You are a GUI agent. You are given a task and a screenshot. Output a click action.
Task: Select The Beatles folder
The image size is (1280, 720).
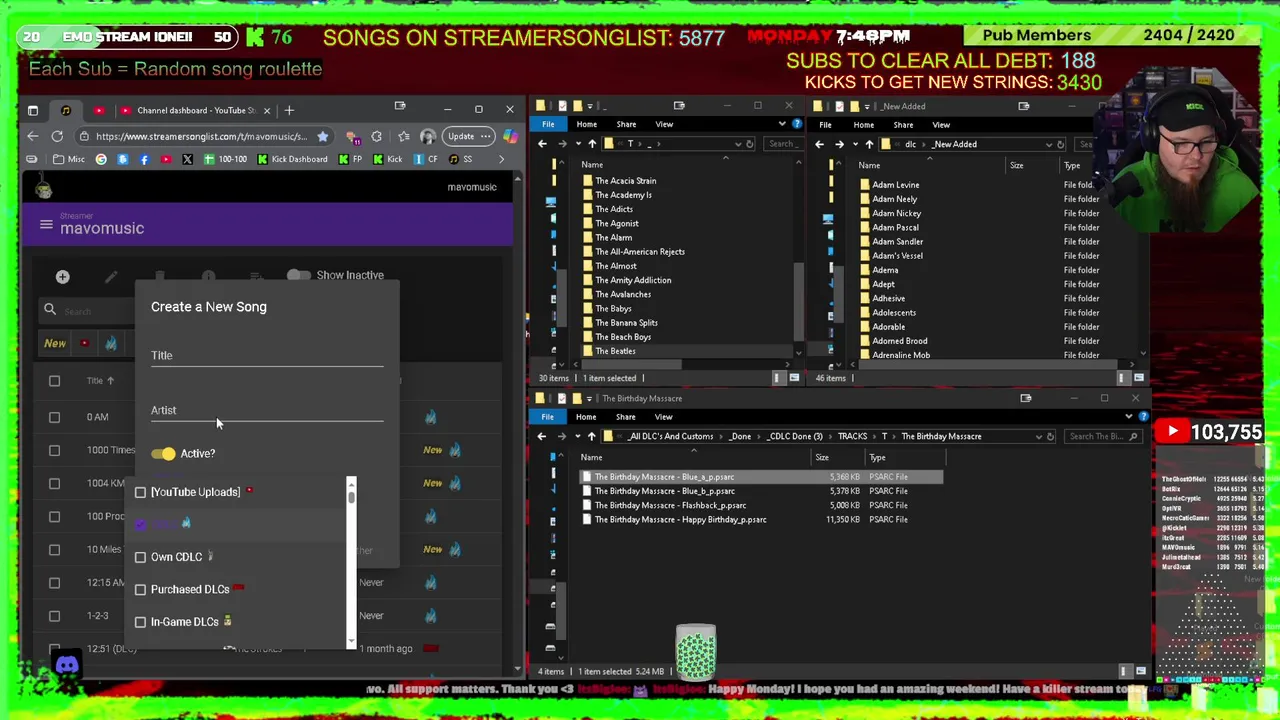pyautogui.click(x=614, y=351)
